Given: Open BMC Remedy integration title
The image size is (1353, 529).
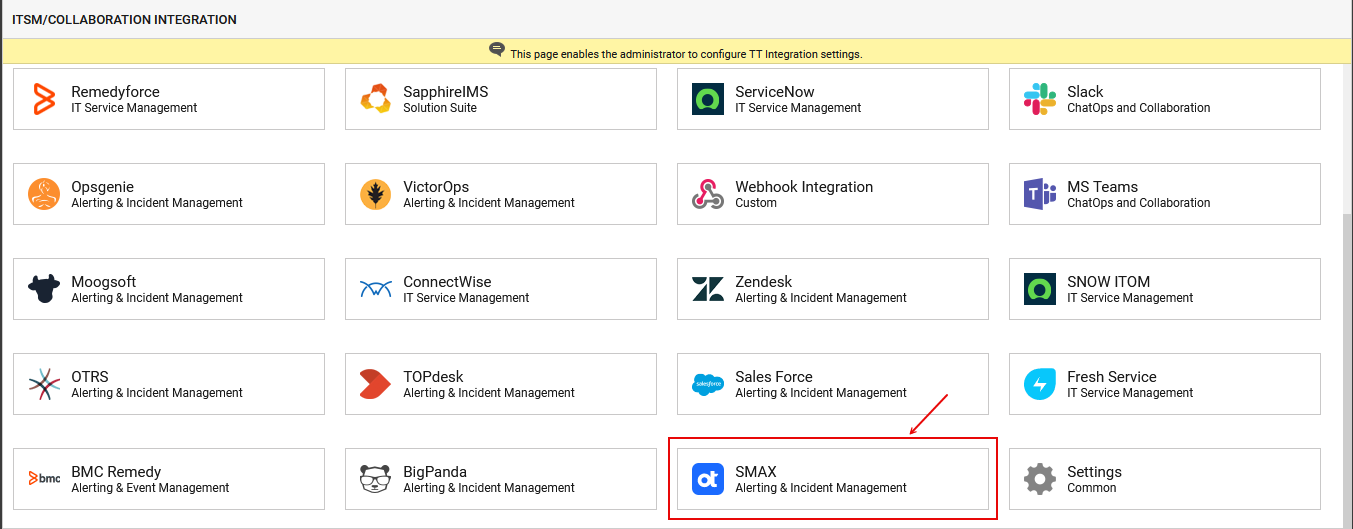Looking at the screenshot, I should (116, 472).
